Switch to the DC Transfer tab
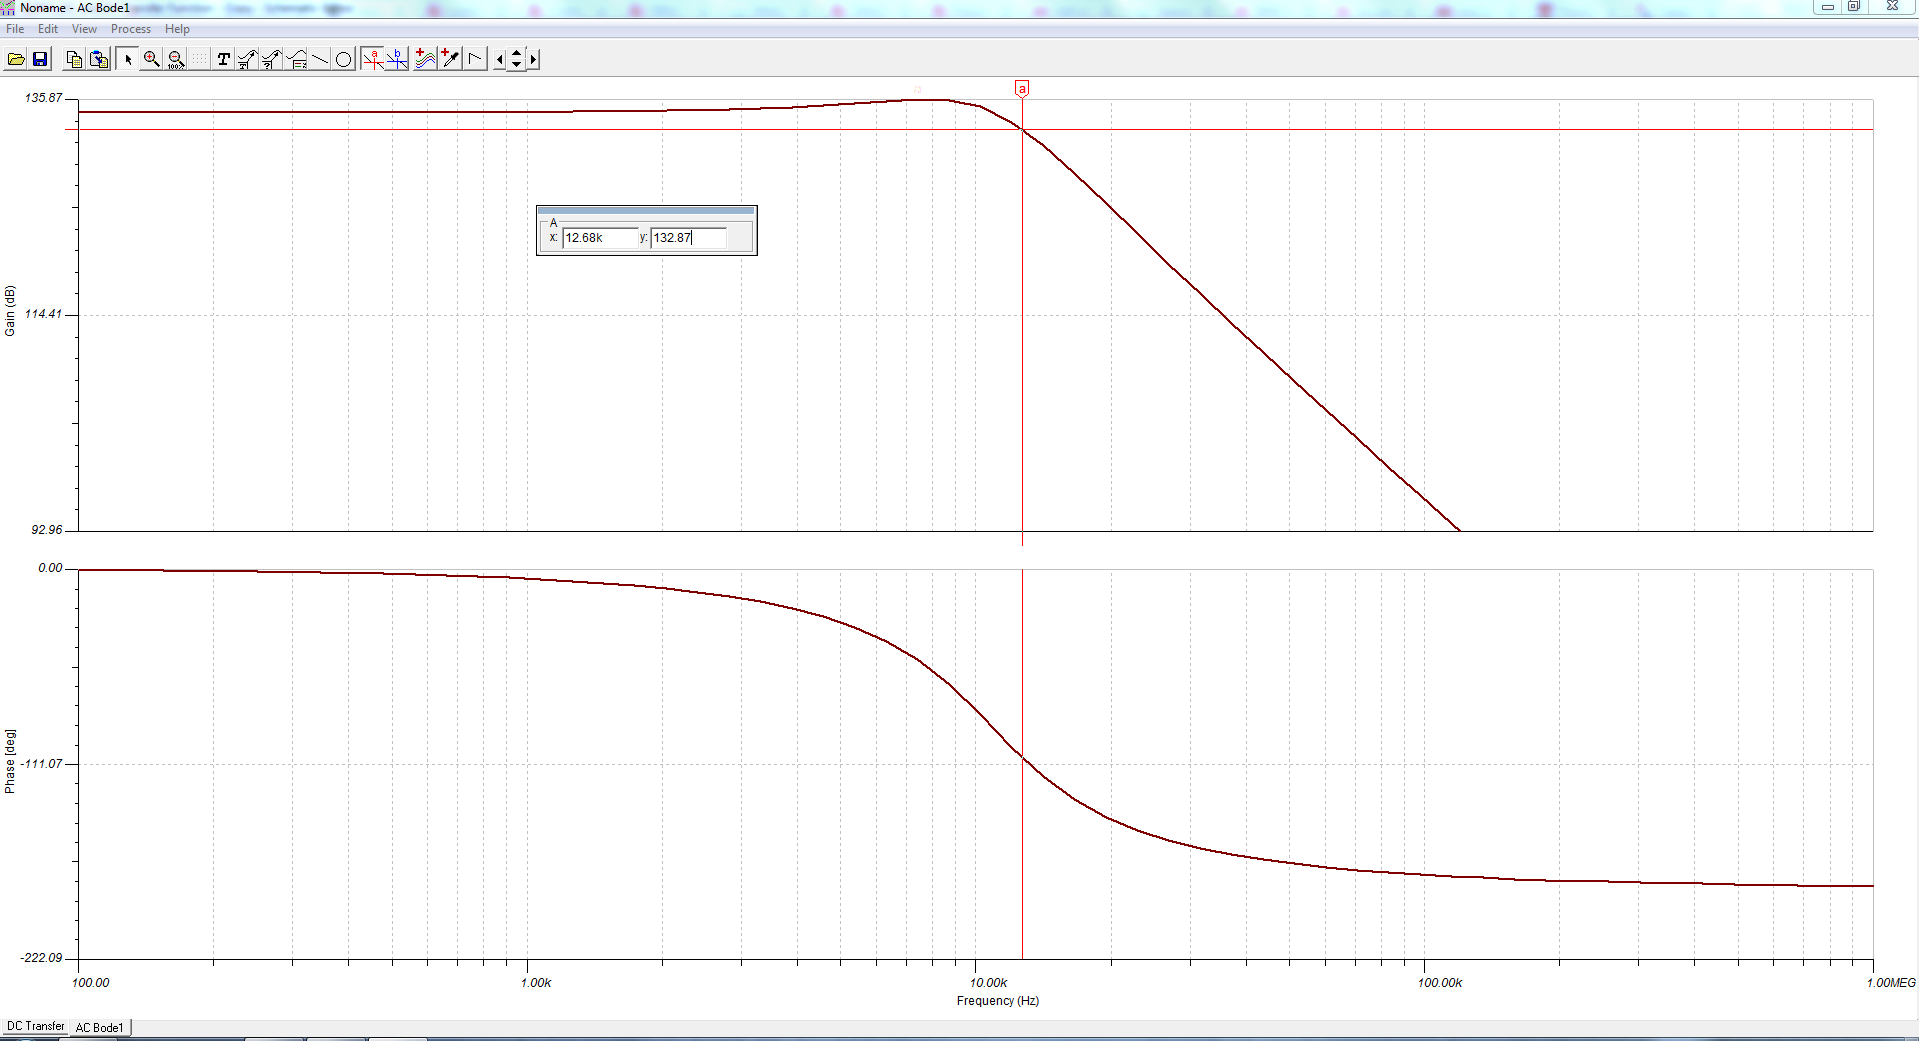This screenshot has width=1919, height=1041. pyautogui.click(x=35, y=1026)
